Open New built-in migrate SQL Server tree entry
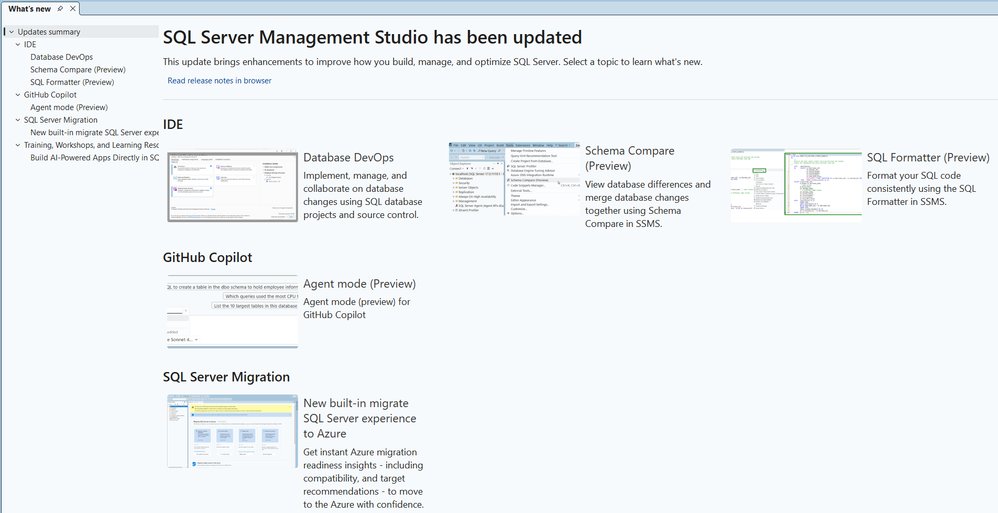 point(94,132)
